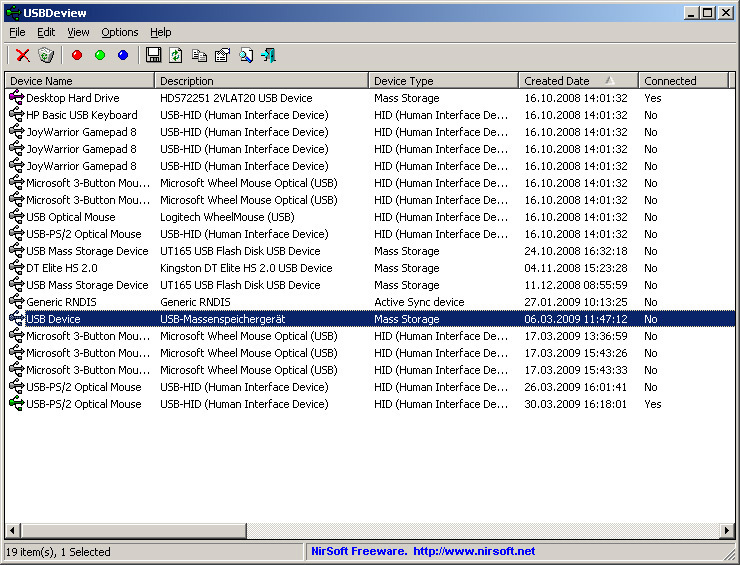Sort by Connected column header
This screenshot has height=565, width=740.
684,81
